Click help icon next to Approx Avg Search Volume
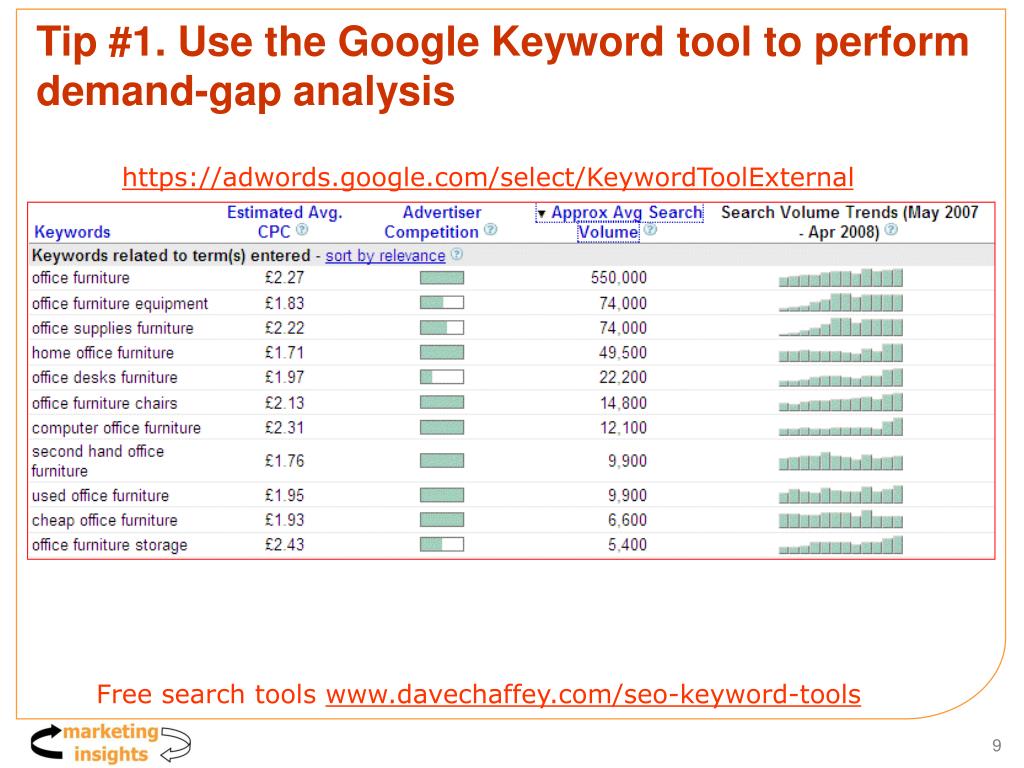The image size is (1024, 768). pos(650,230)
